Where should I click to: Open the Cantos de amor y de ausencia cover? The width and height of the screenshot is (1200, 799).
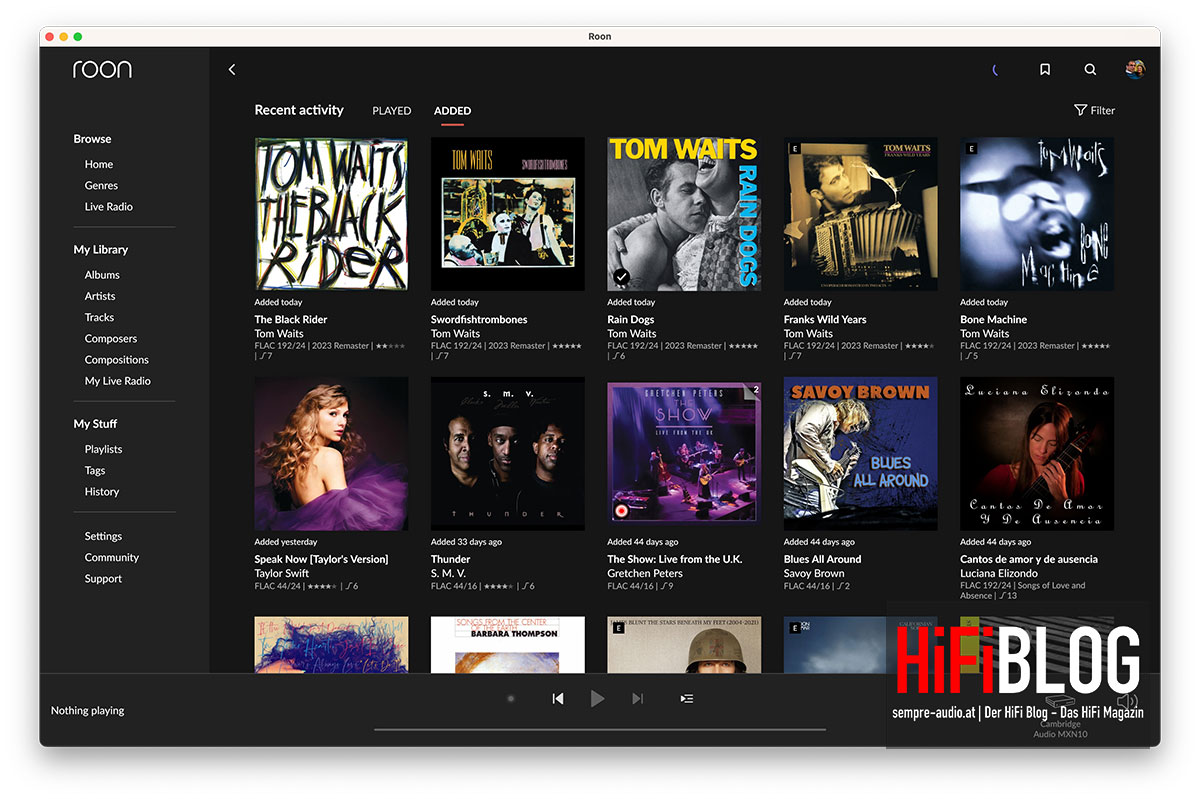tap(1037, 454)
